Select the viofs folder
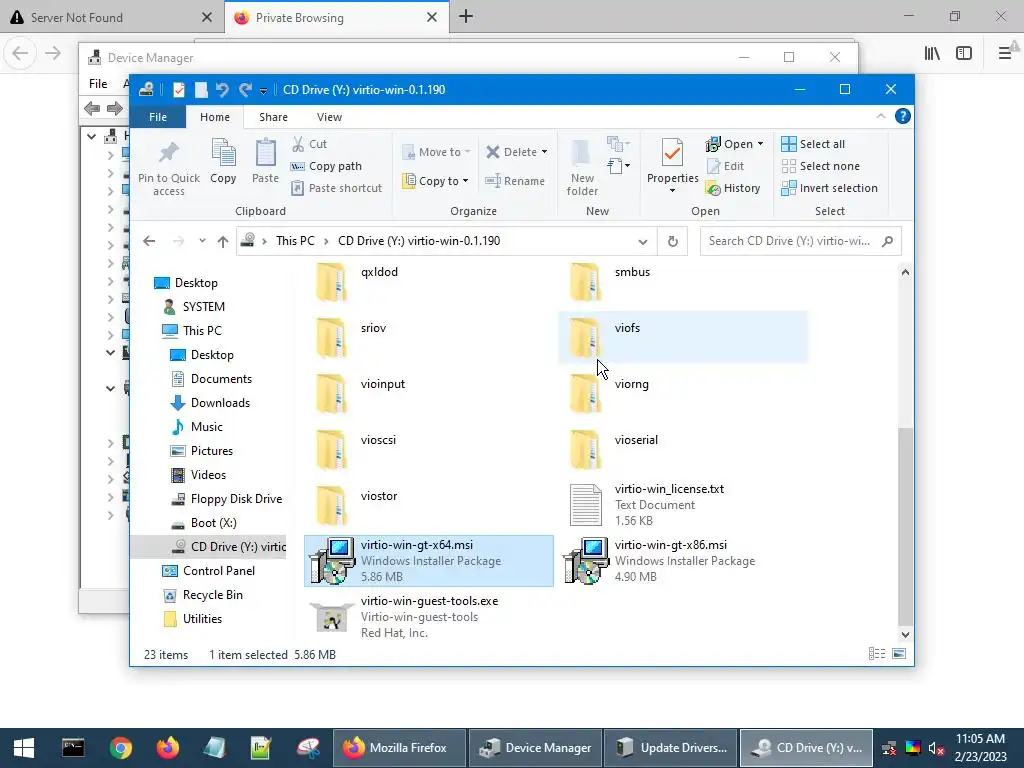 (x=682, y=337)
